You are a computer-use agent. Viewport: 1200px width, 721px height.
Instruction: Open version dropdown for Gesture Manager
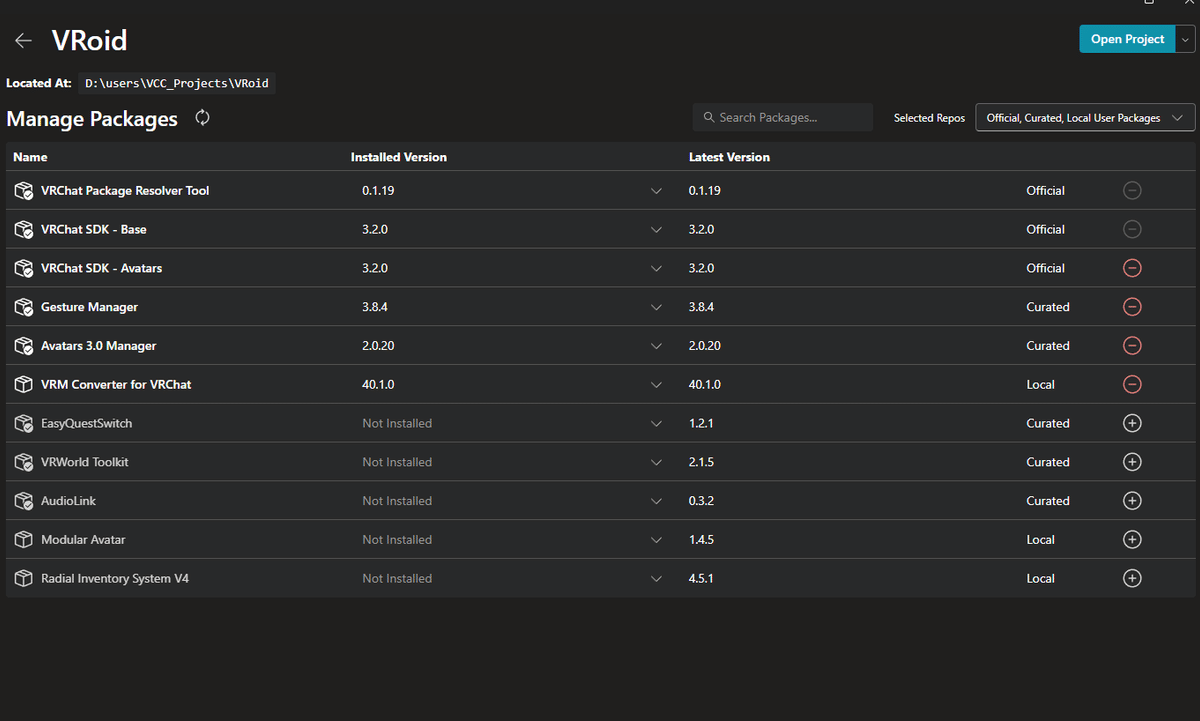(656, 307)
